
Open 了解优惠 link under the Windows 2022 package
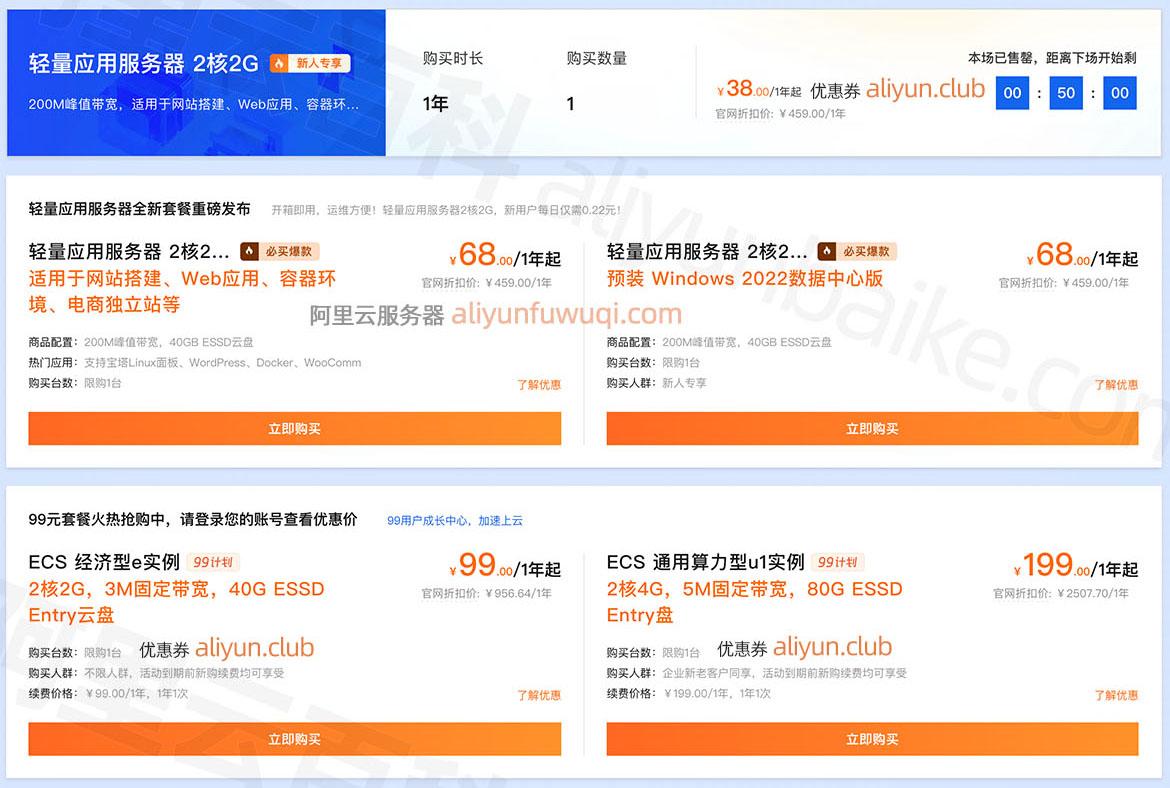click(x=1116, y=384)
